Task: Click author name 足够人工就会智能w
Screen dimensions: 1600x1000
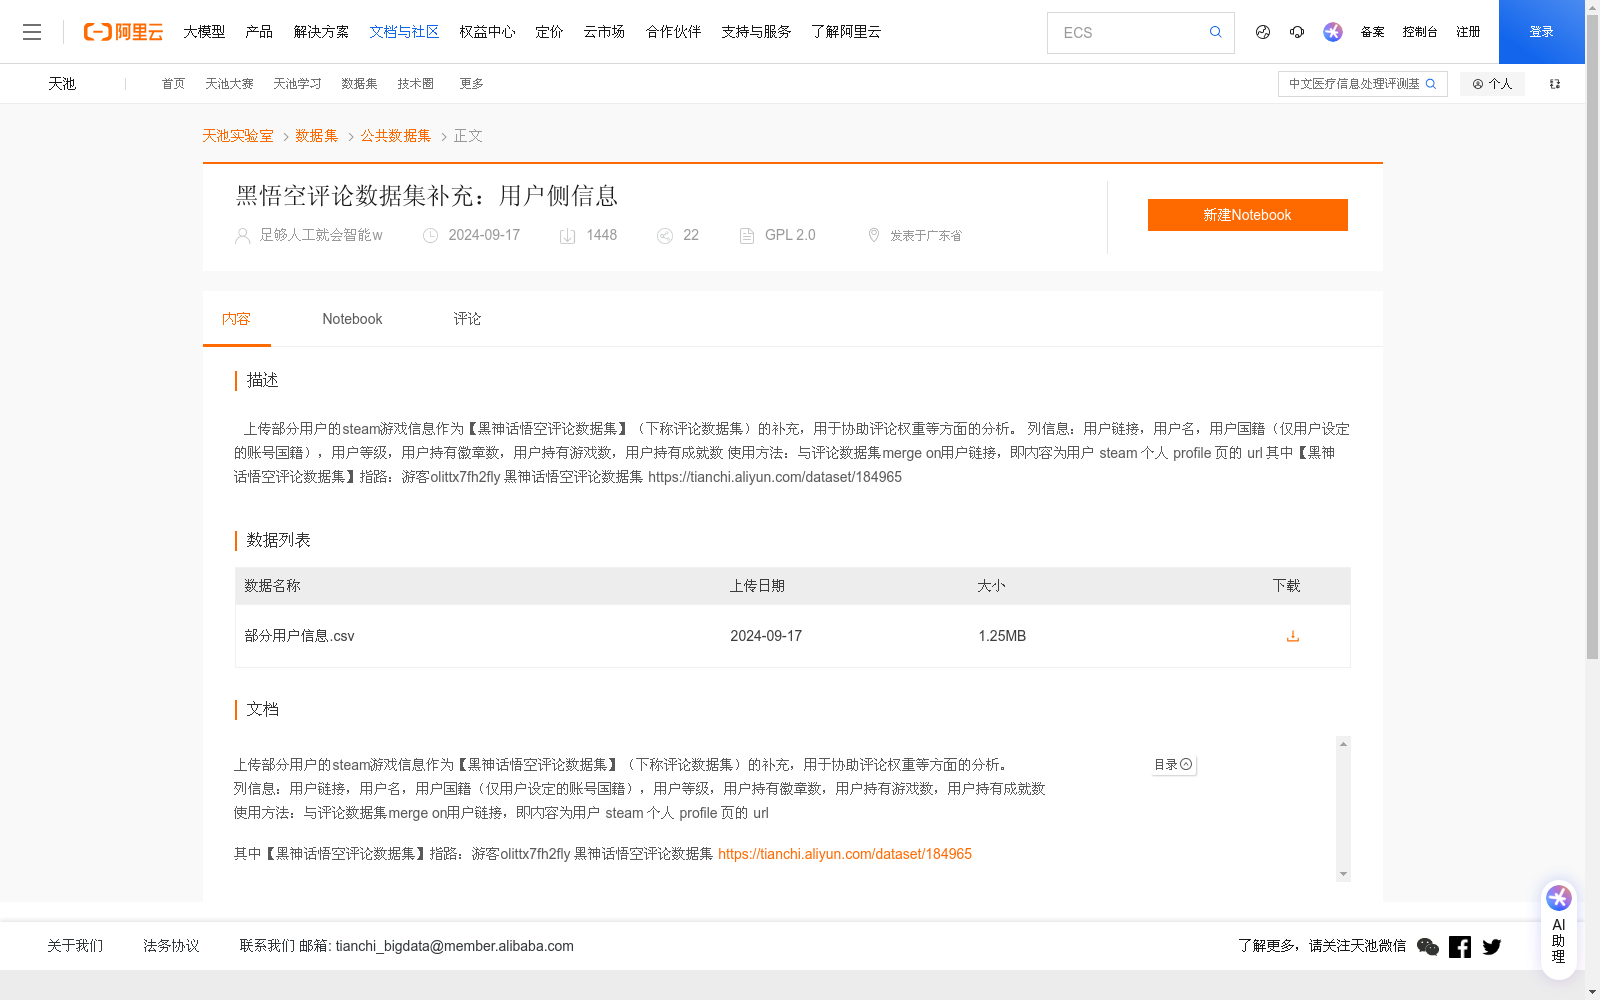Action: (321, 235)
